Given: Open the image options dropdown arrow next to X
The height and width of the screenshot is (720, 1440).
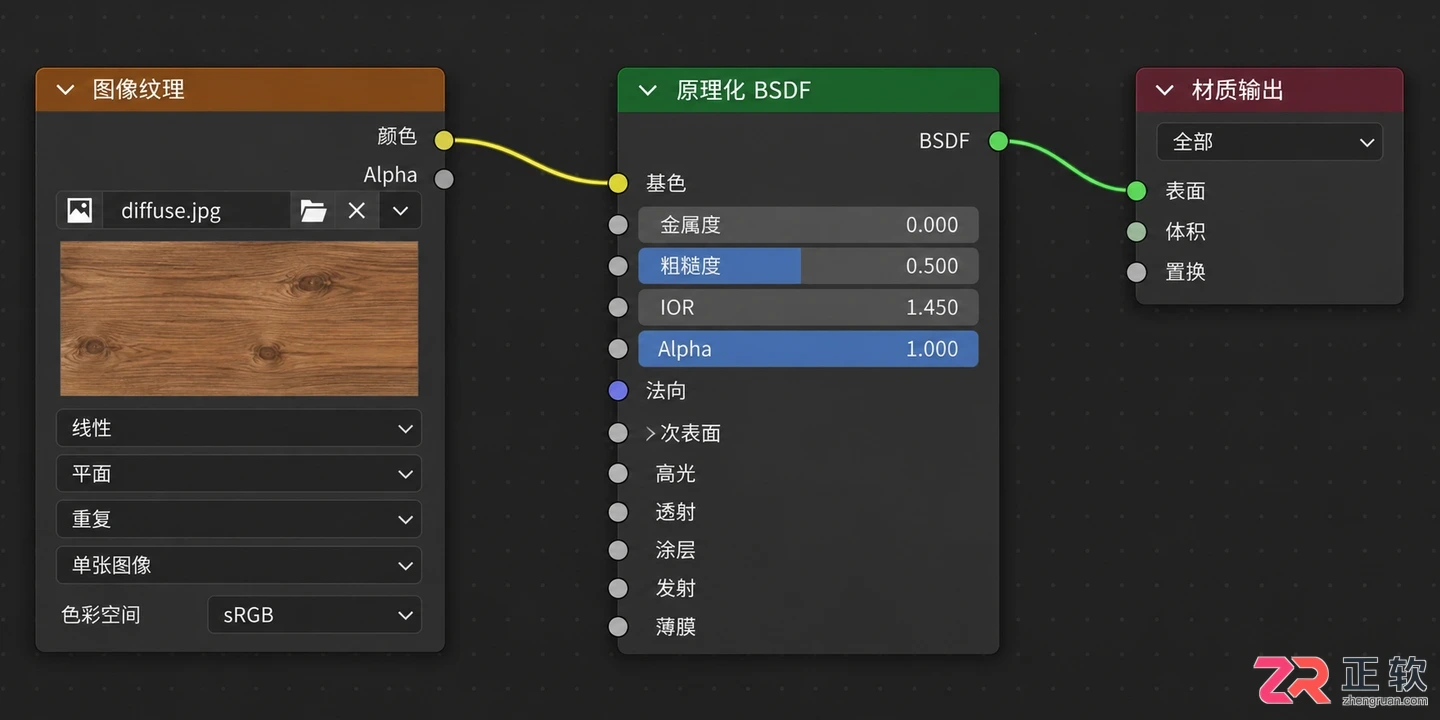Looking at the screenshot, I should coord(401,210).
